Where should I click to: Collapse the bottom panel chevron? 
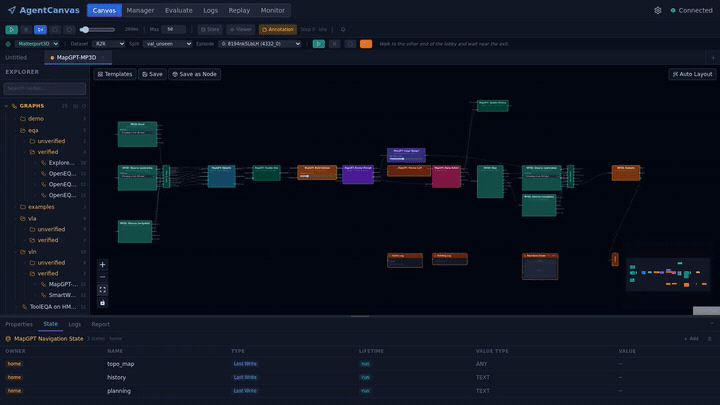click(712, 324)
